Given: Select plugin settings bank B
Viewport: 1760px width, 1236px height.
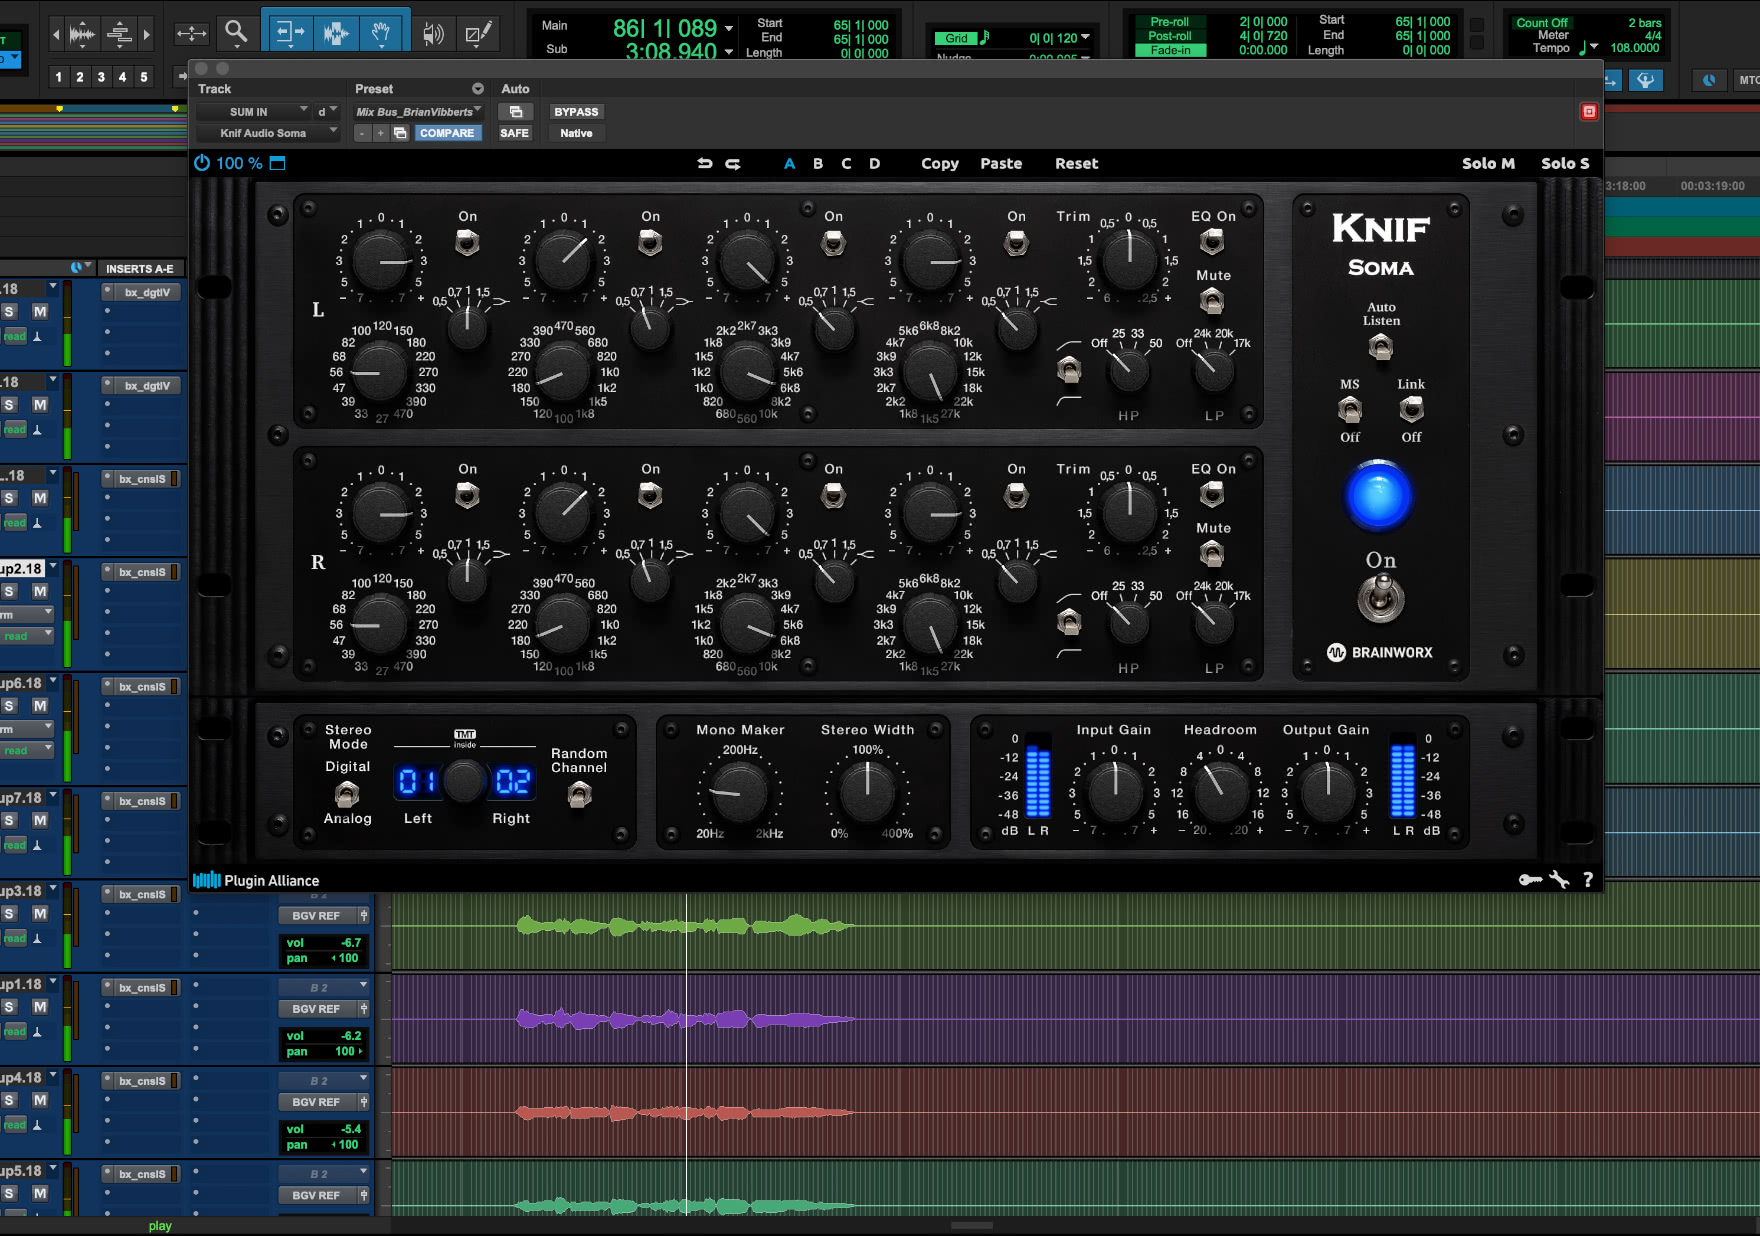Looking at the screenshot, I should 818,163.
